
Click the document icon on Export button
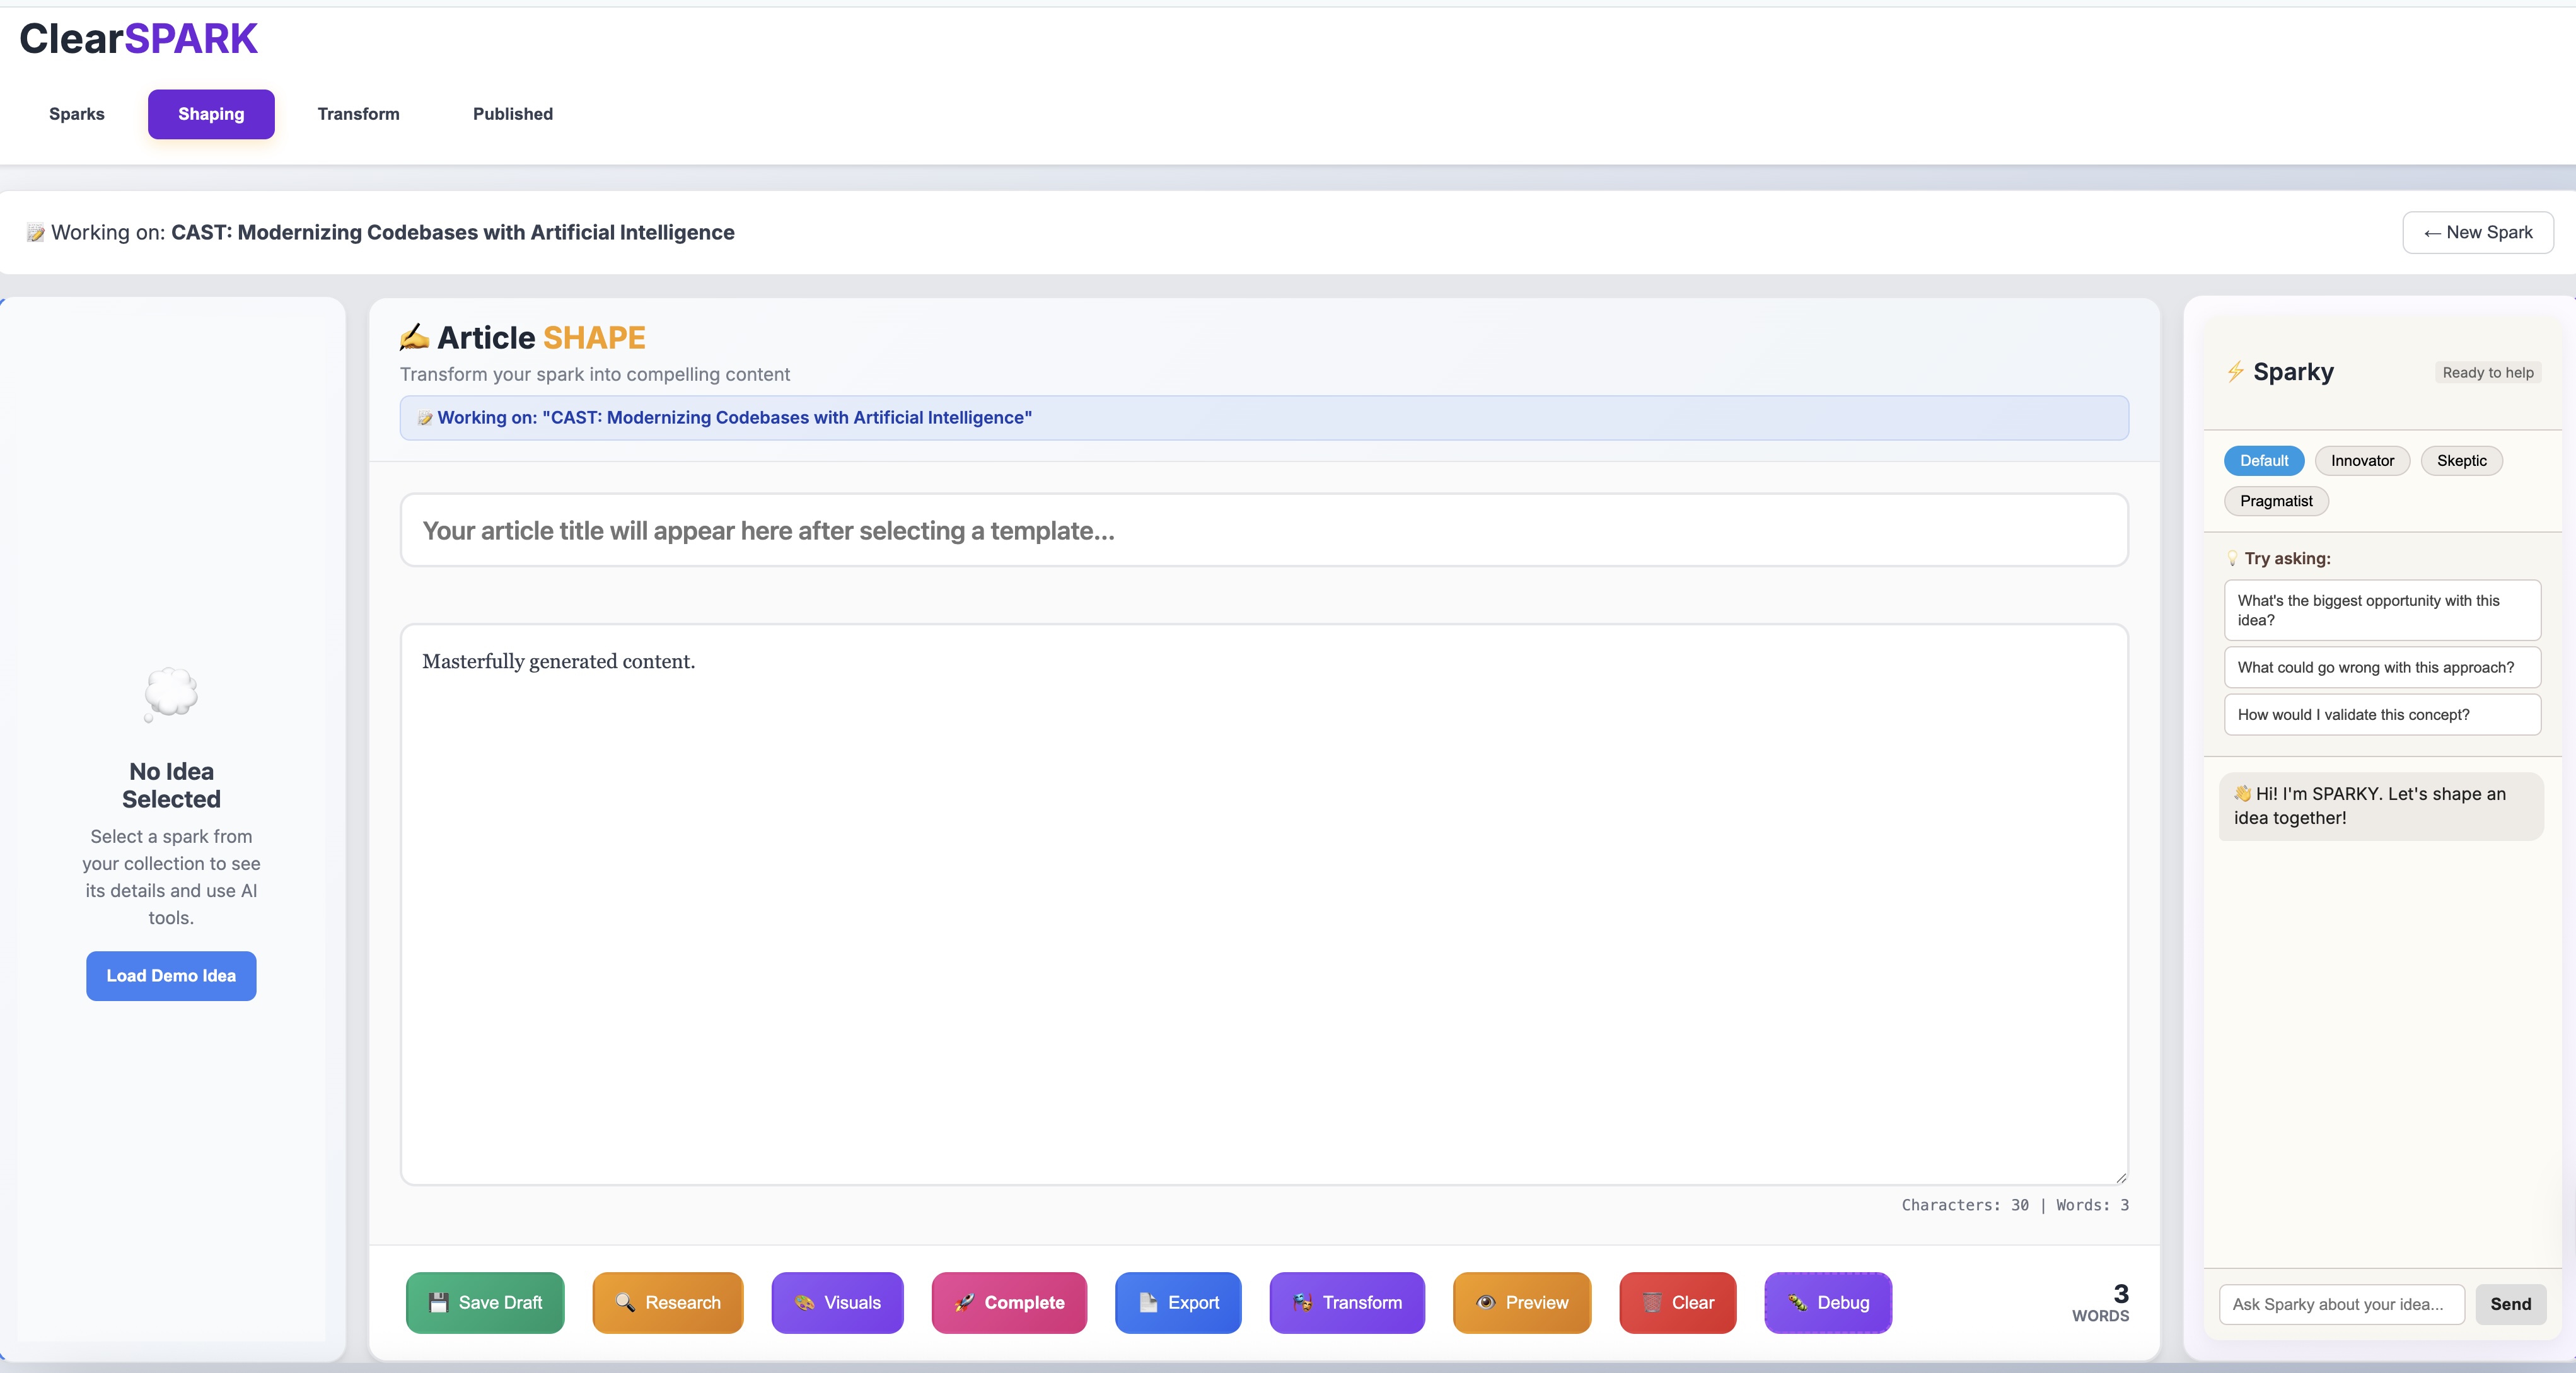(1148, 1302)
